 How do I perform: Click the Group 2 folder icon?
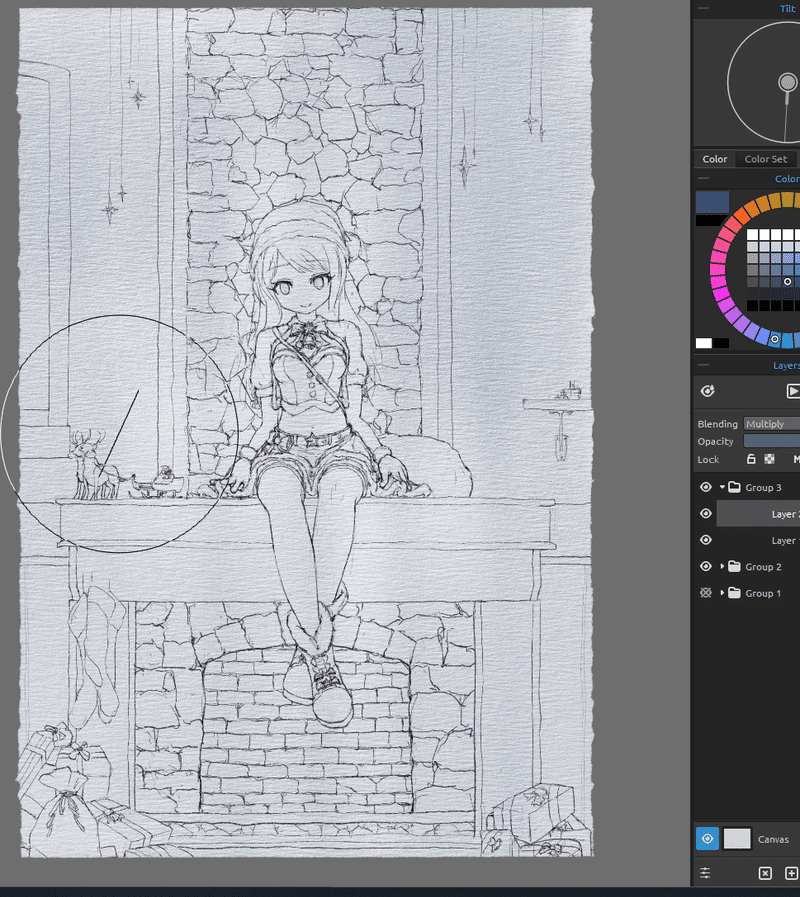point(734,566)
